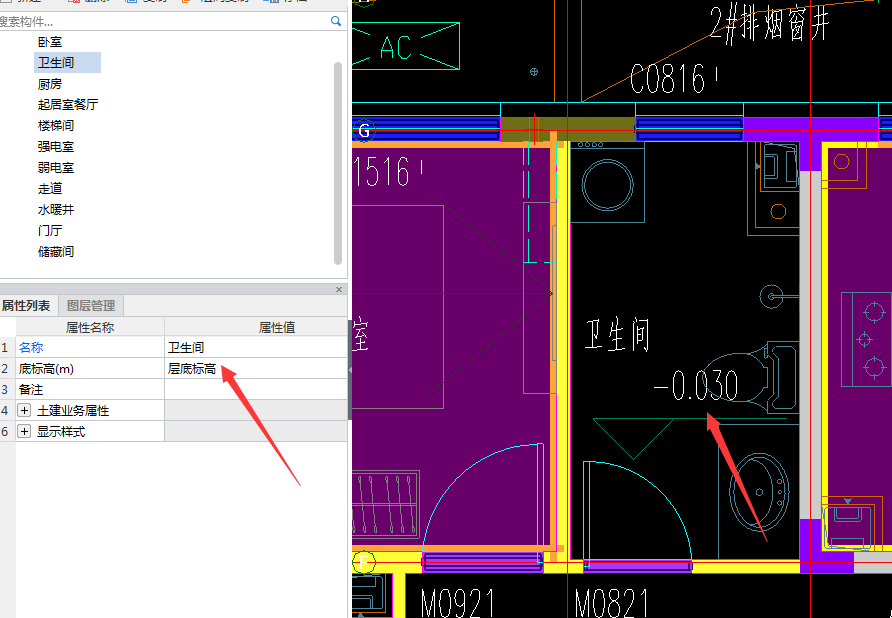
Task: Click the 卫生间 room label in drawing
Action: pos(617,335)
